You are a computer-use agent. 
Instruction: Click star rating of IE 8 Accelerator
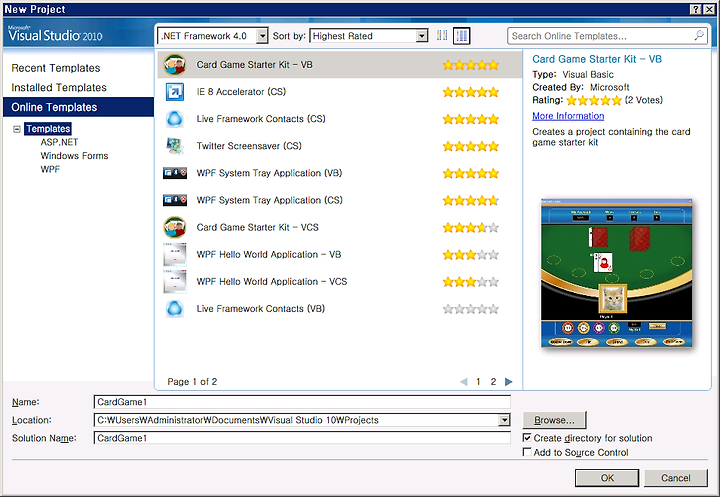tap(471, 92)
